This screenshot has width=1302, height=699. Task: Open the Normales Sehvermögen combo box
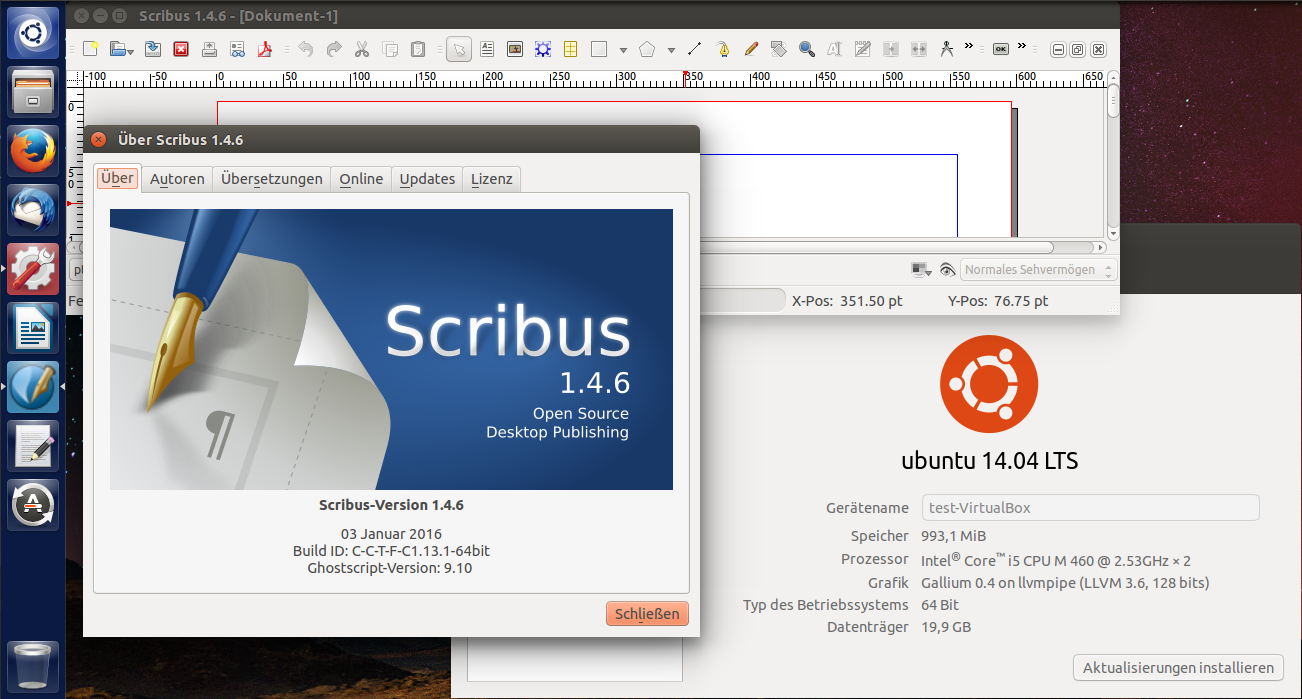tap(1038, 270)
